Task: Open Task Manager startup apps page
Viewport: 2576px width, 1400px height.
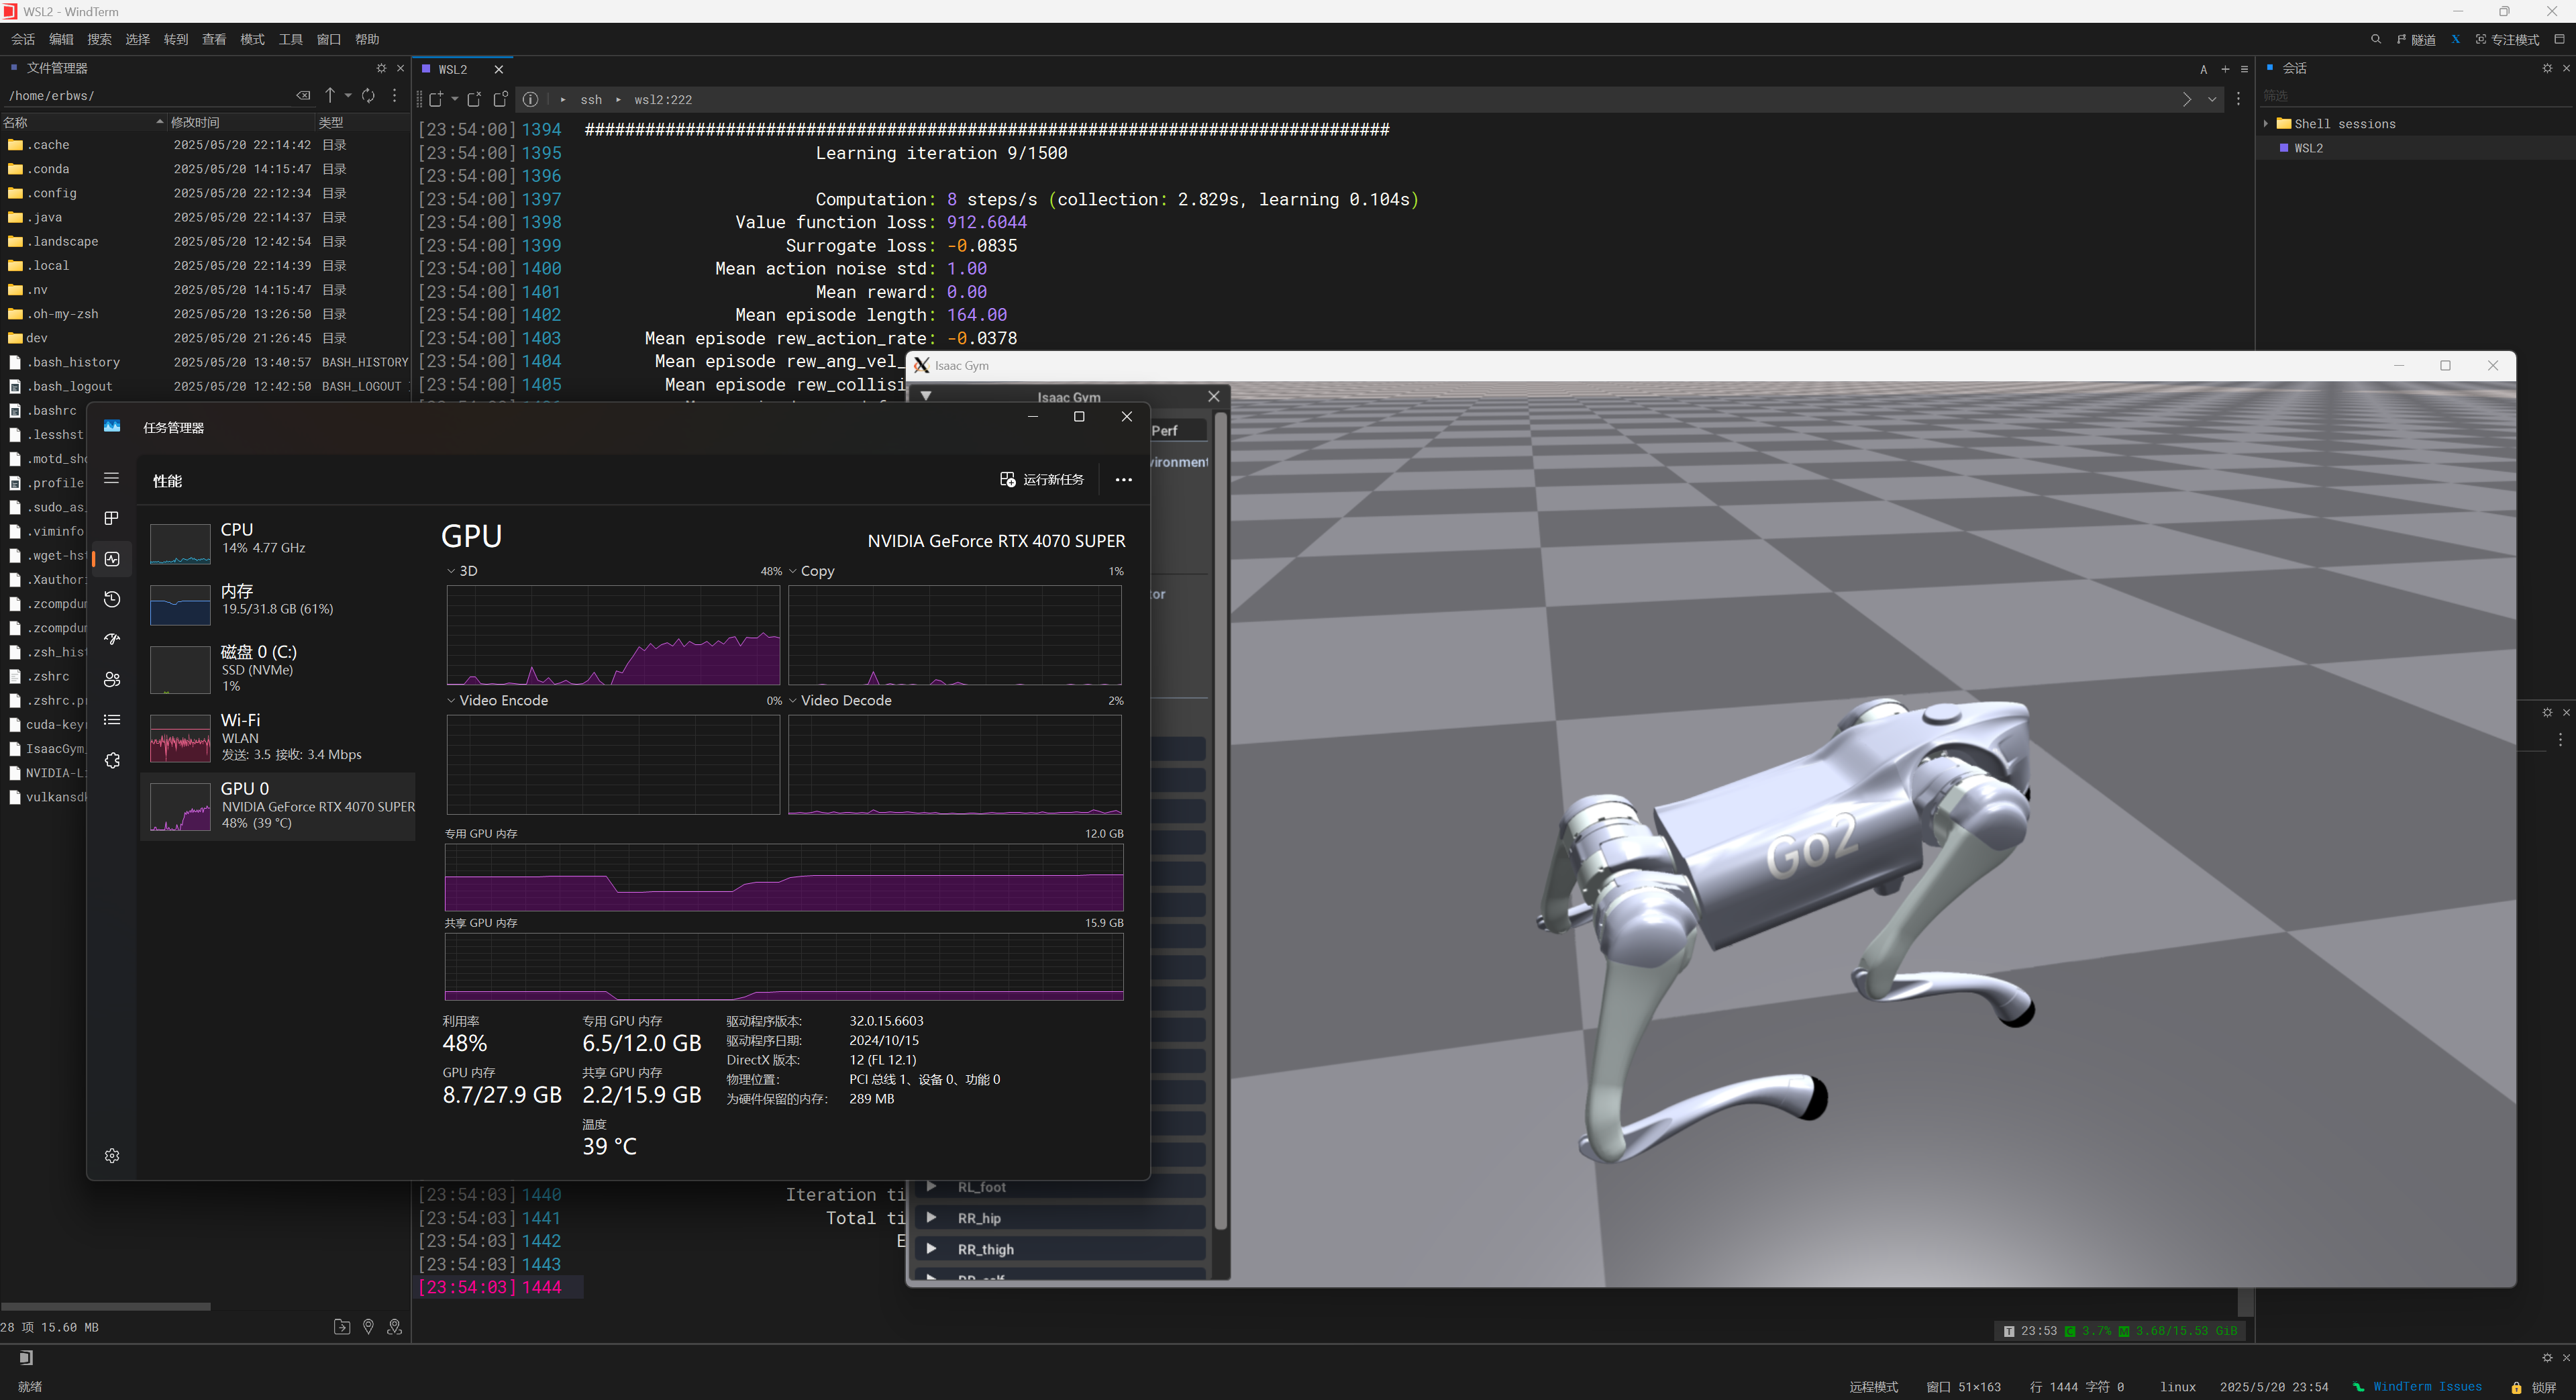Action: point(112,639)
